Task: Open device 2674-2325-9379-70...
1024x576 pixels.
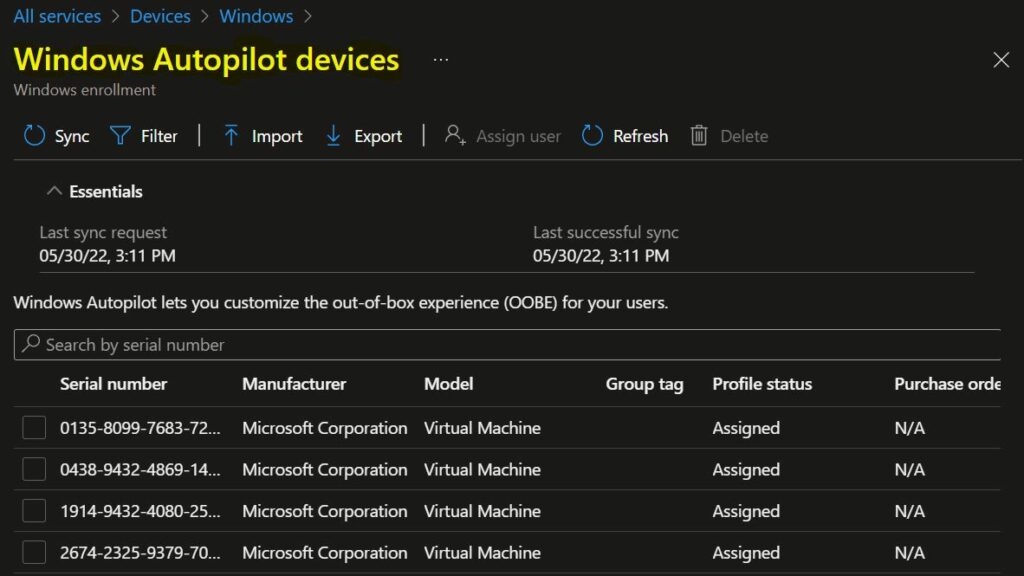Action: (140, 552)
